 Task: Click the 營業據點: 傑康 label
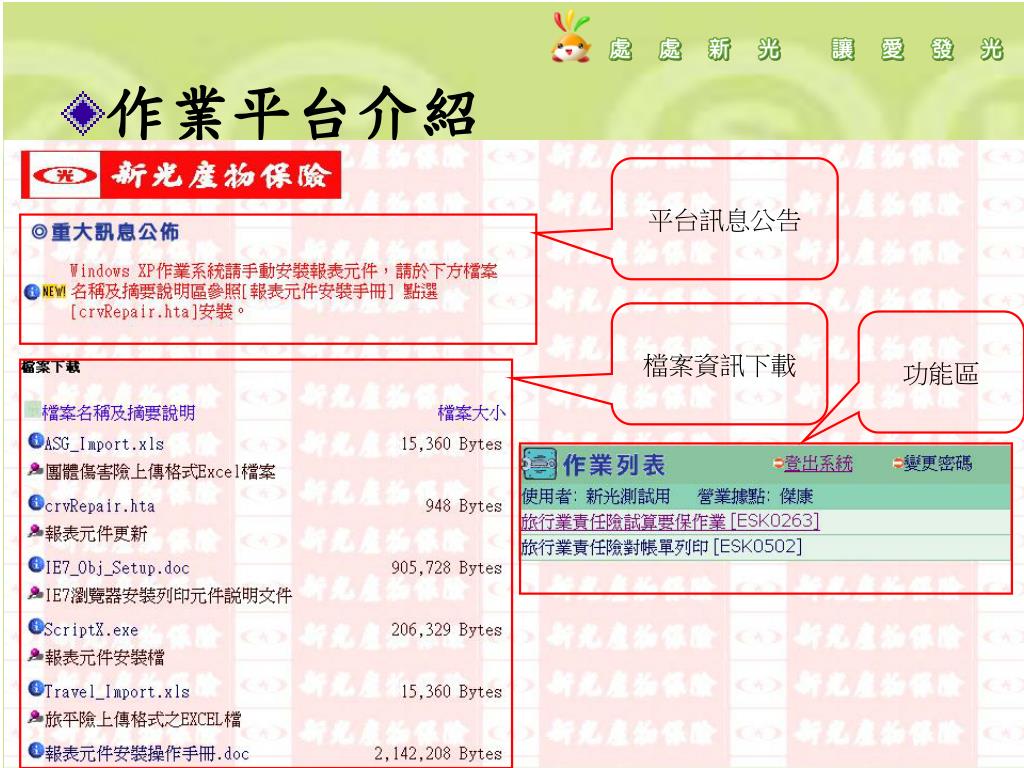click(x=755, y=496)
